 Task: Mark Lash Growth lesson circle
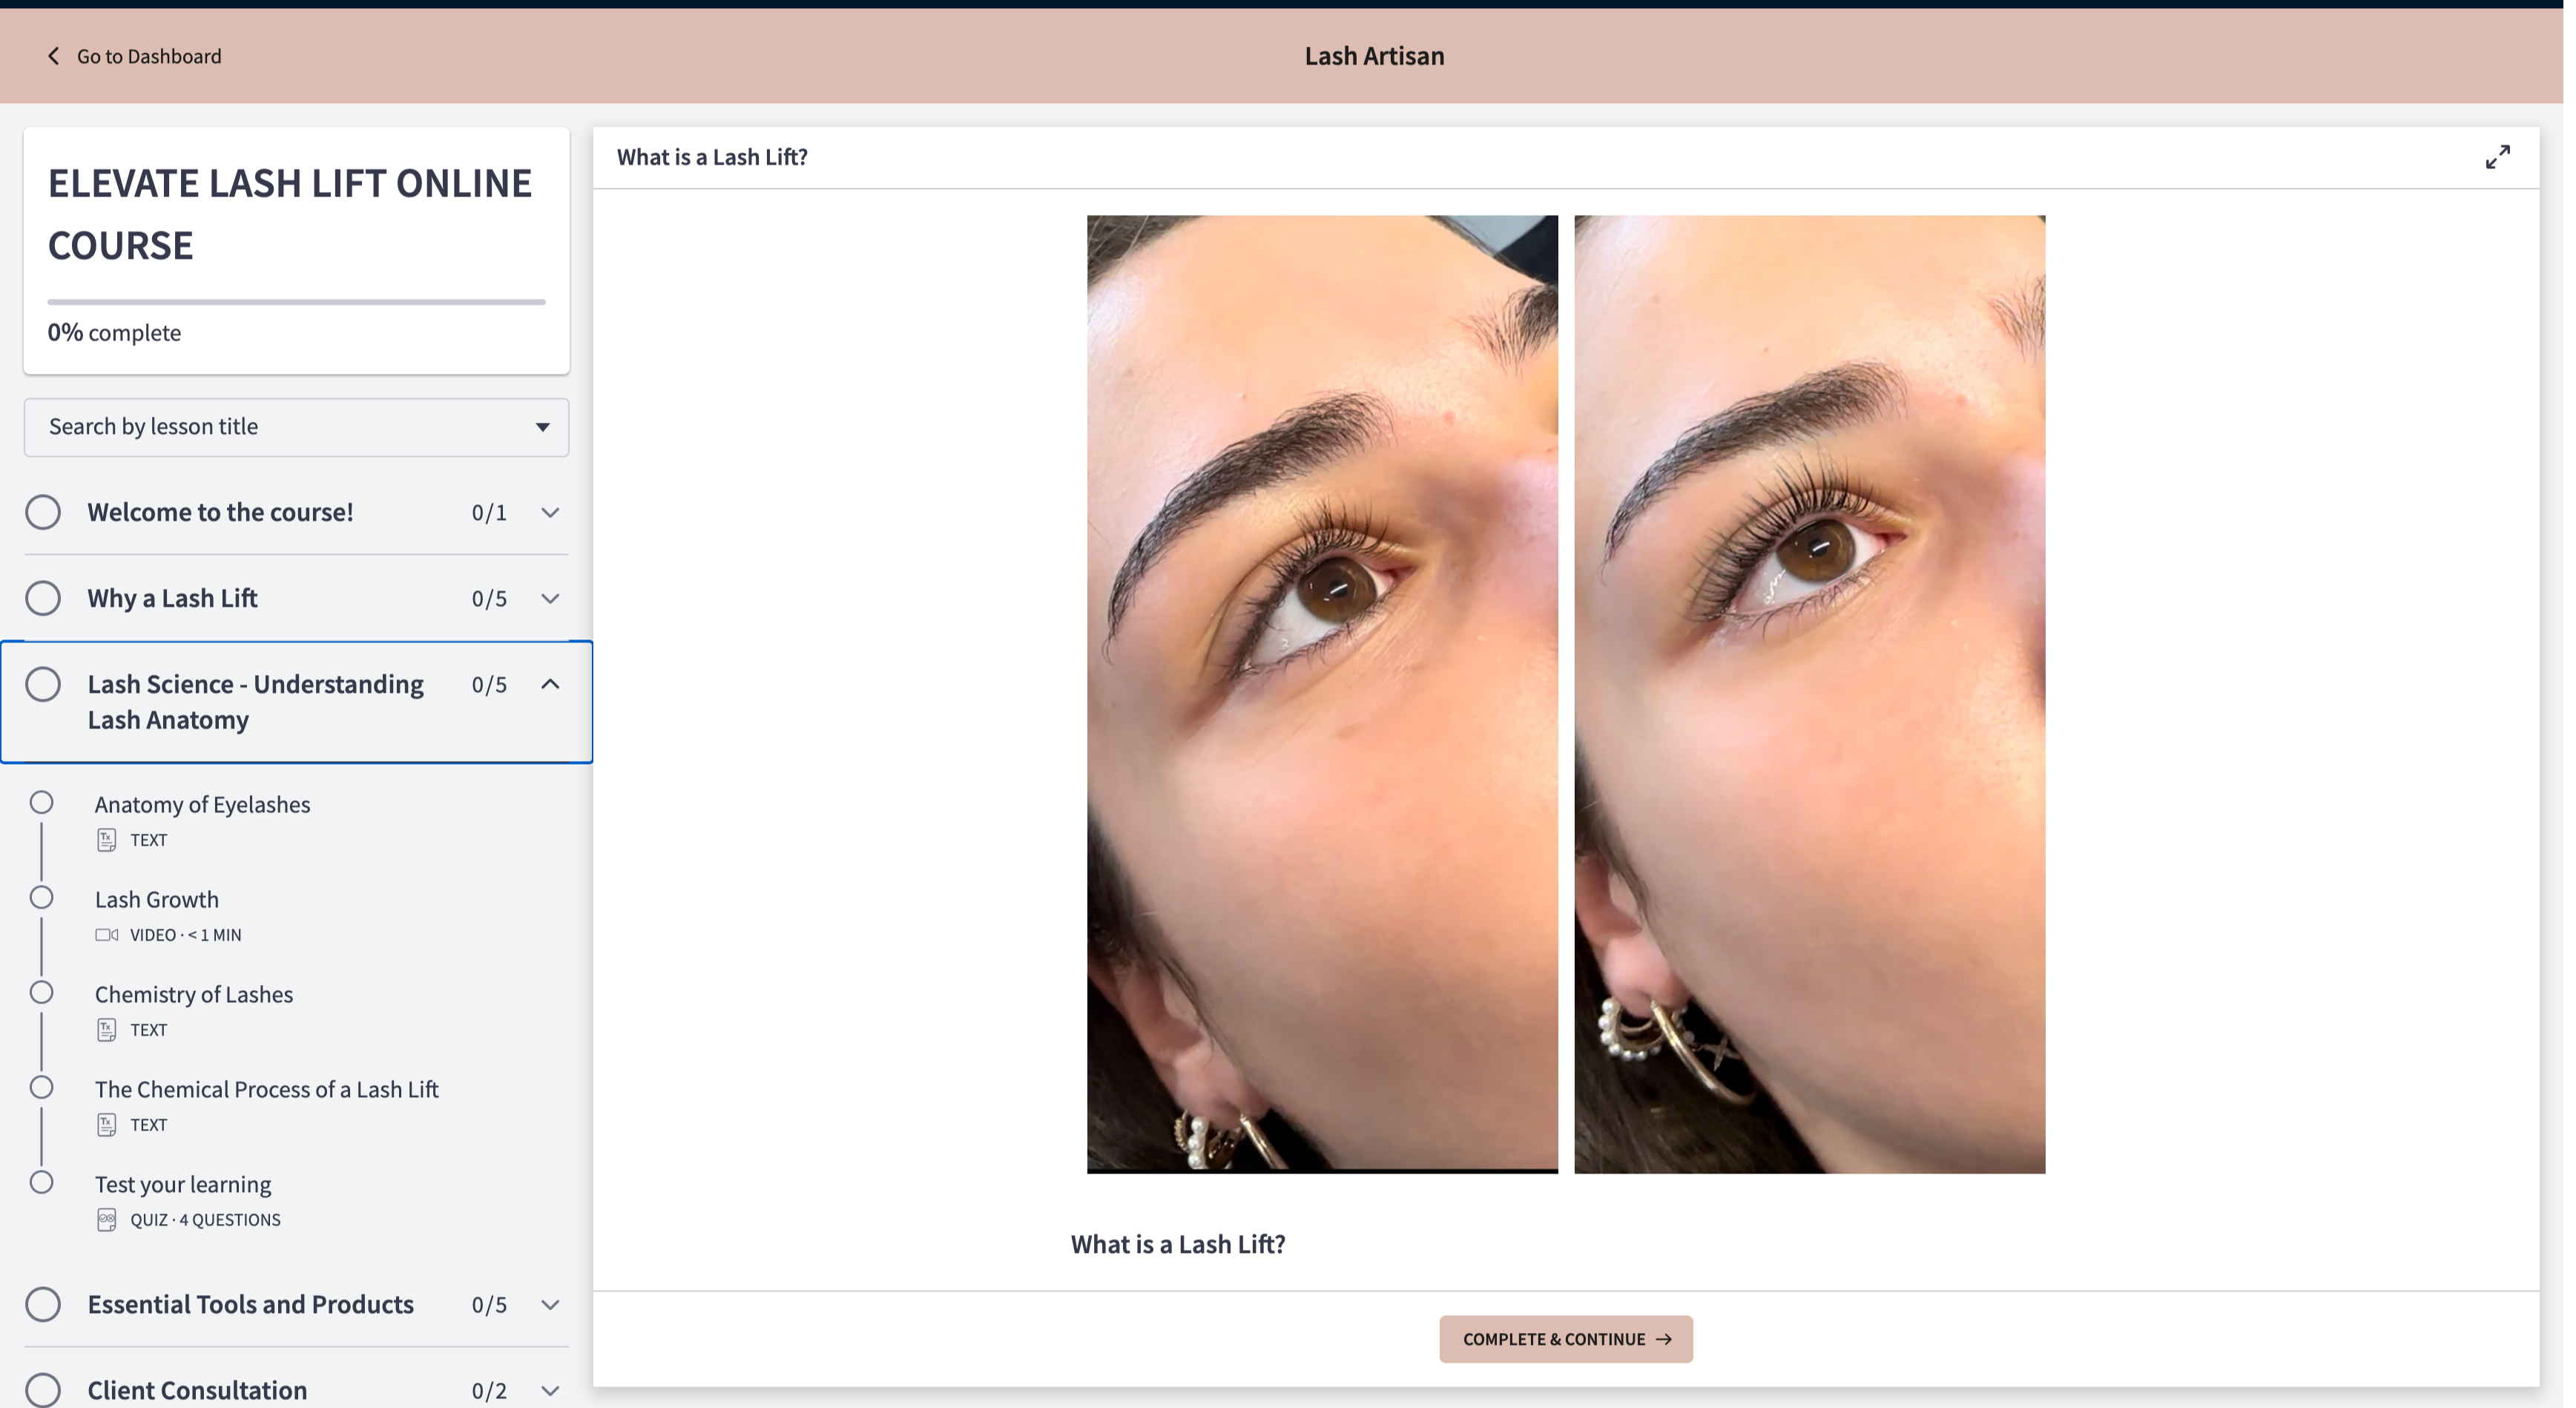[x=41, y=898]
